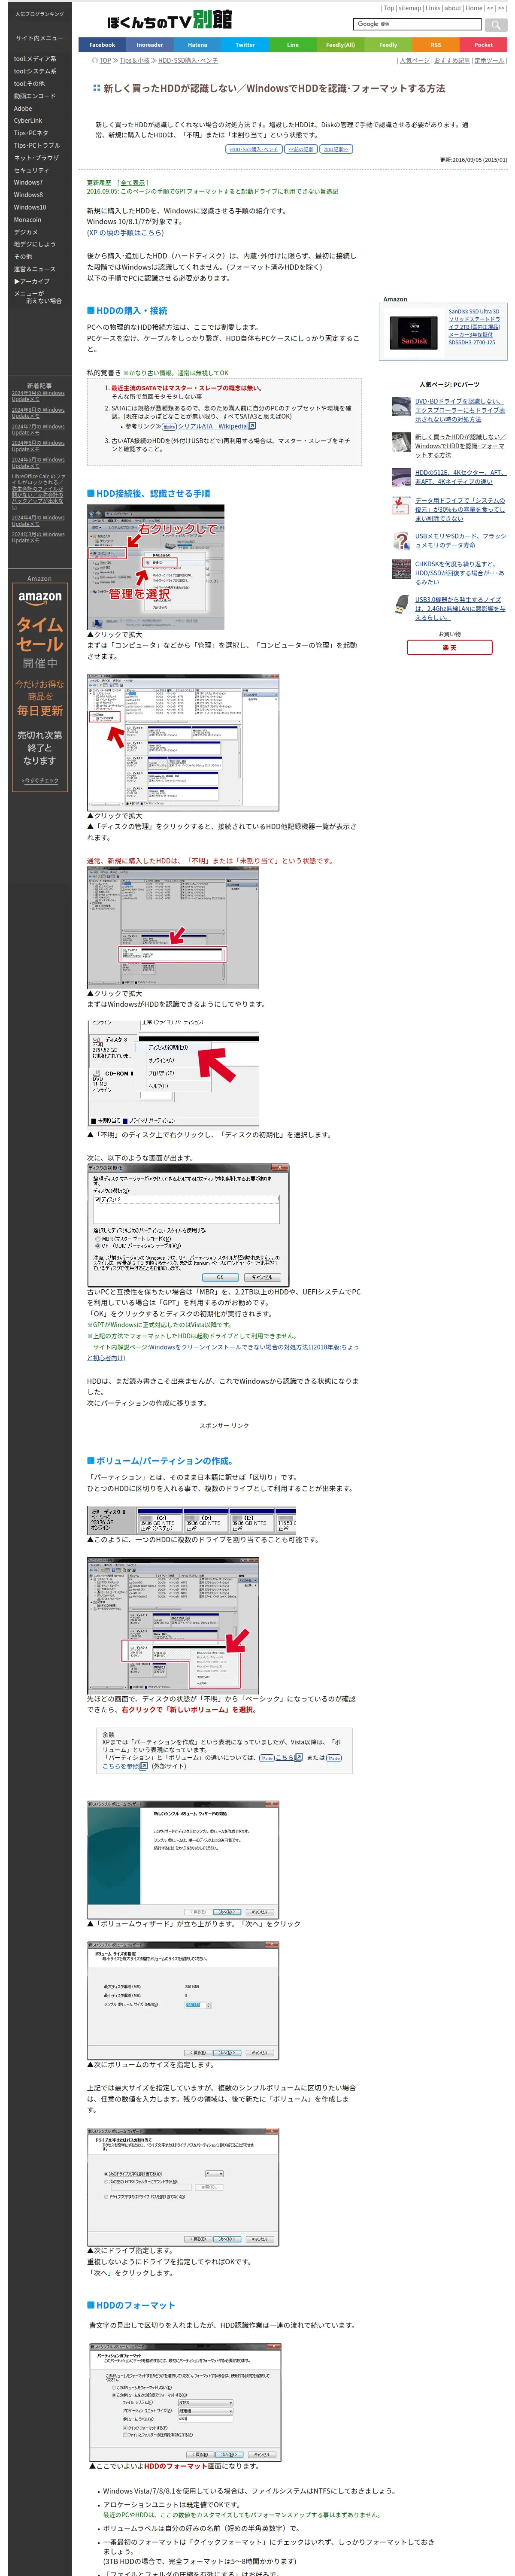Click メニューが消えない場合 sidebar link

click(38, 297)
